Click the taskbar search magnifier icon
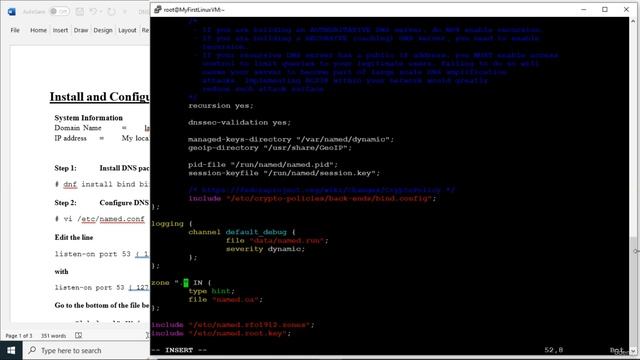This screenshot has width=640, height=360. [x=32, y=350]
